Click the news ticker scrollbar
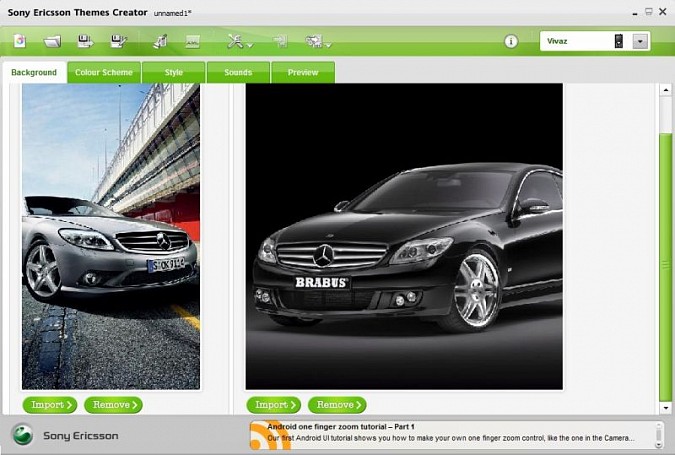Screen dimensions: 675x455 pos(659,435)
